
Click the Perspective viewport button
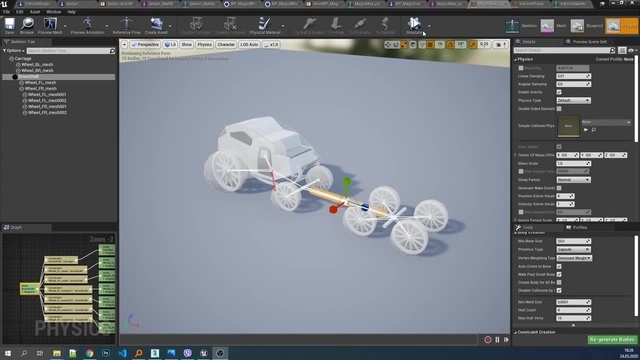point(145,44)
